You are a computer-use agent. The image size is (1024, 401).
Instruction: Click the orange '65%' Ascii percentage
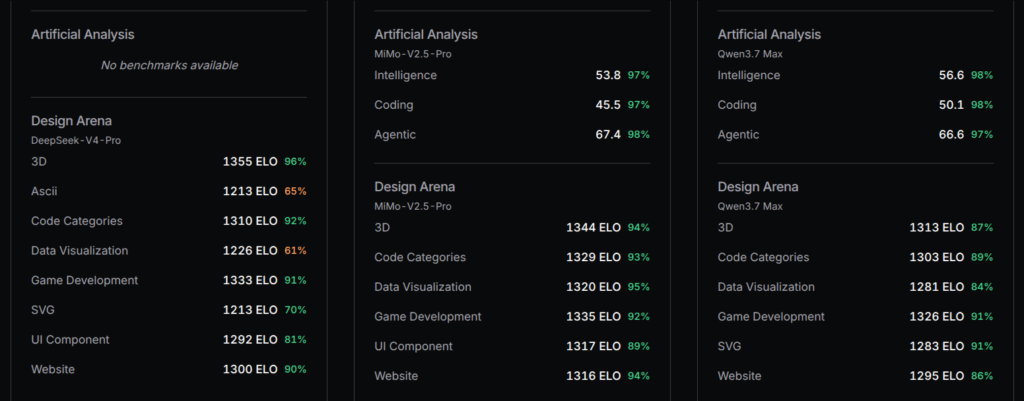click(x=295, y=191)
